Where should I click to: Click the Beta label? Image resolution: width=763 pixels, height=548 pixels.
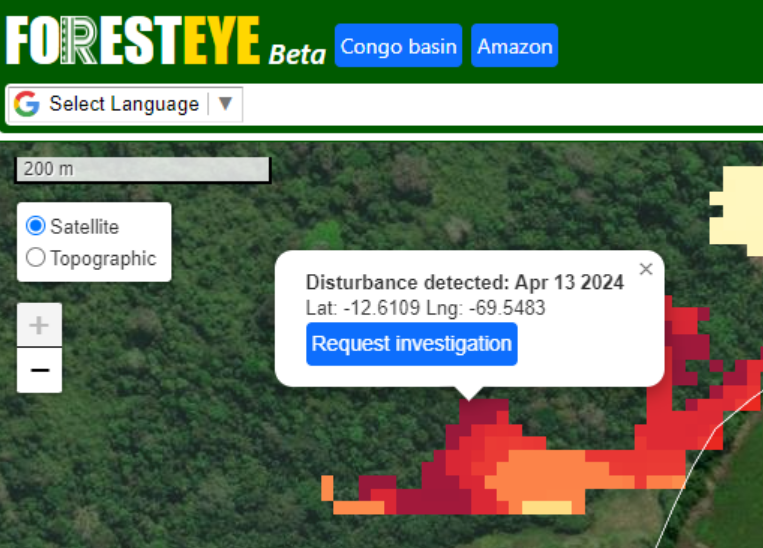coord(297,54)
